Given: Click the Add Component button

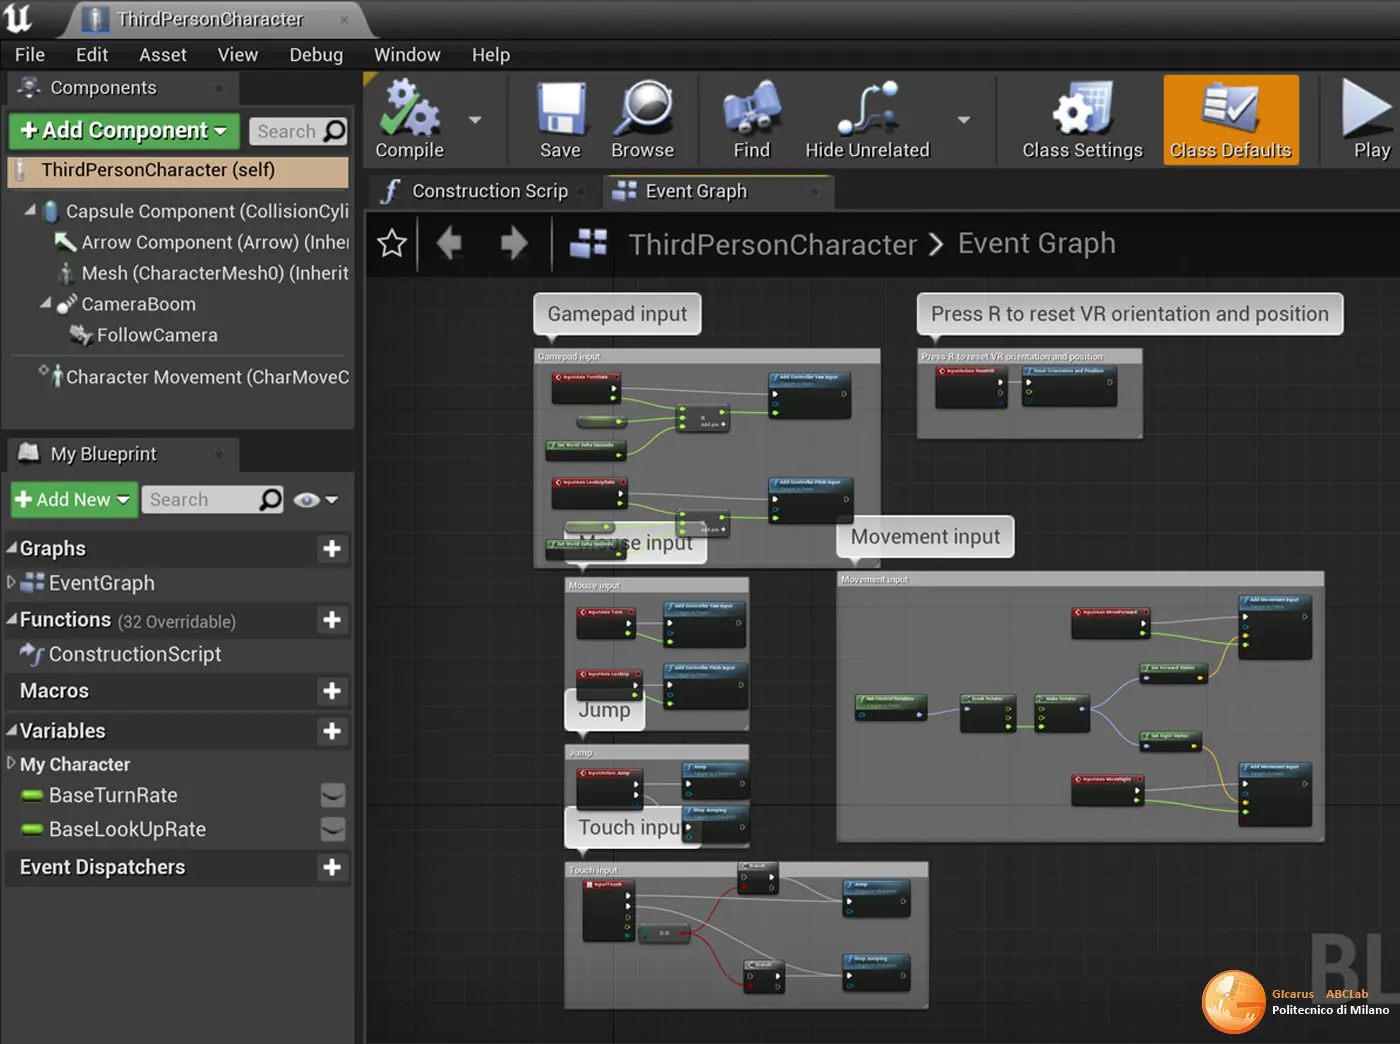Looking at the screenshot, I should point(124,131).
